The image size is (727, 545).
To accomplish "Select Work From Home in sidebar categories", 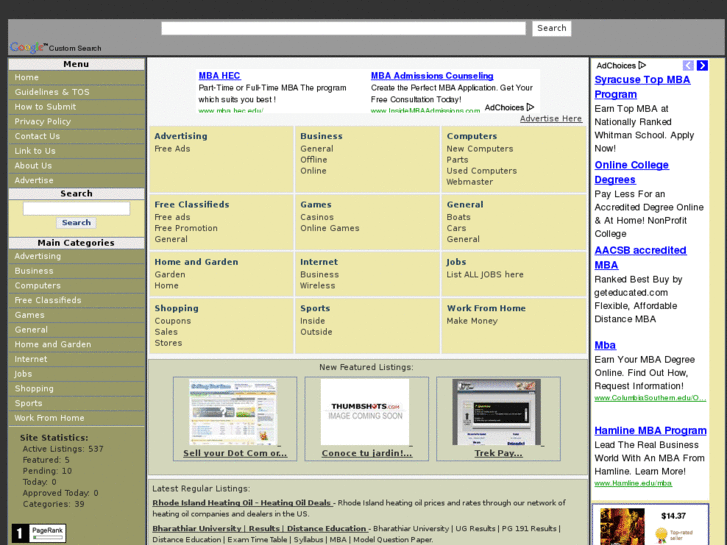I will 77,418.
